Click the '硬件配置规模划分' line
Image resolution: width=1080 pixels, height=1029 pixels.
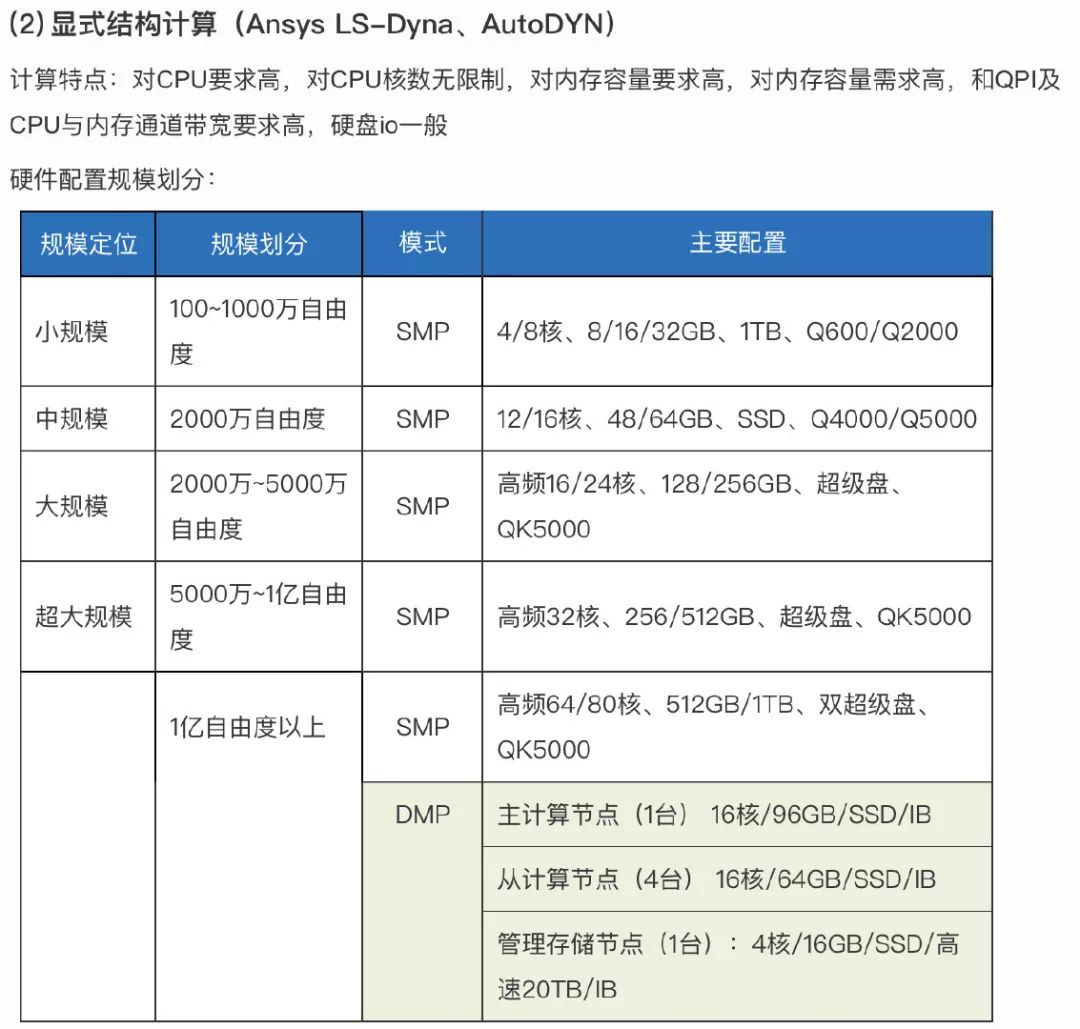click(x=113, y=180)
